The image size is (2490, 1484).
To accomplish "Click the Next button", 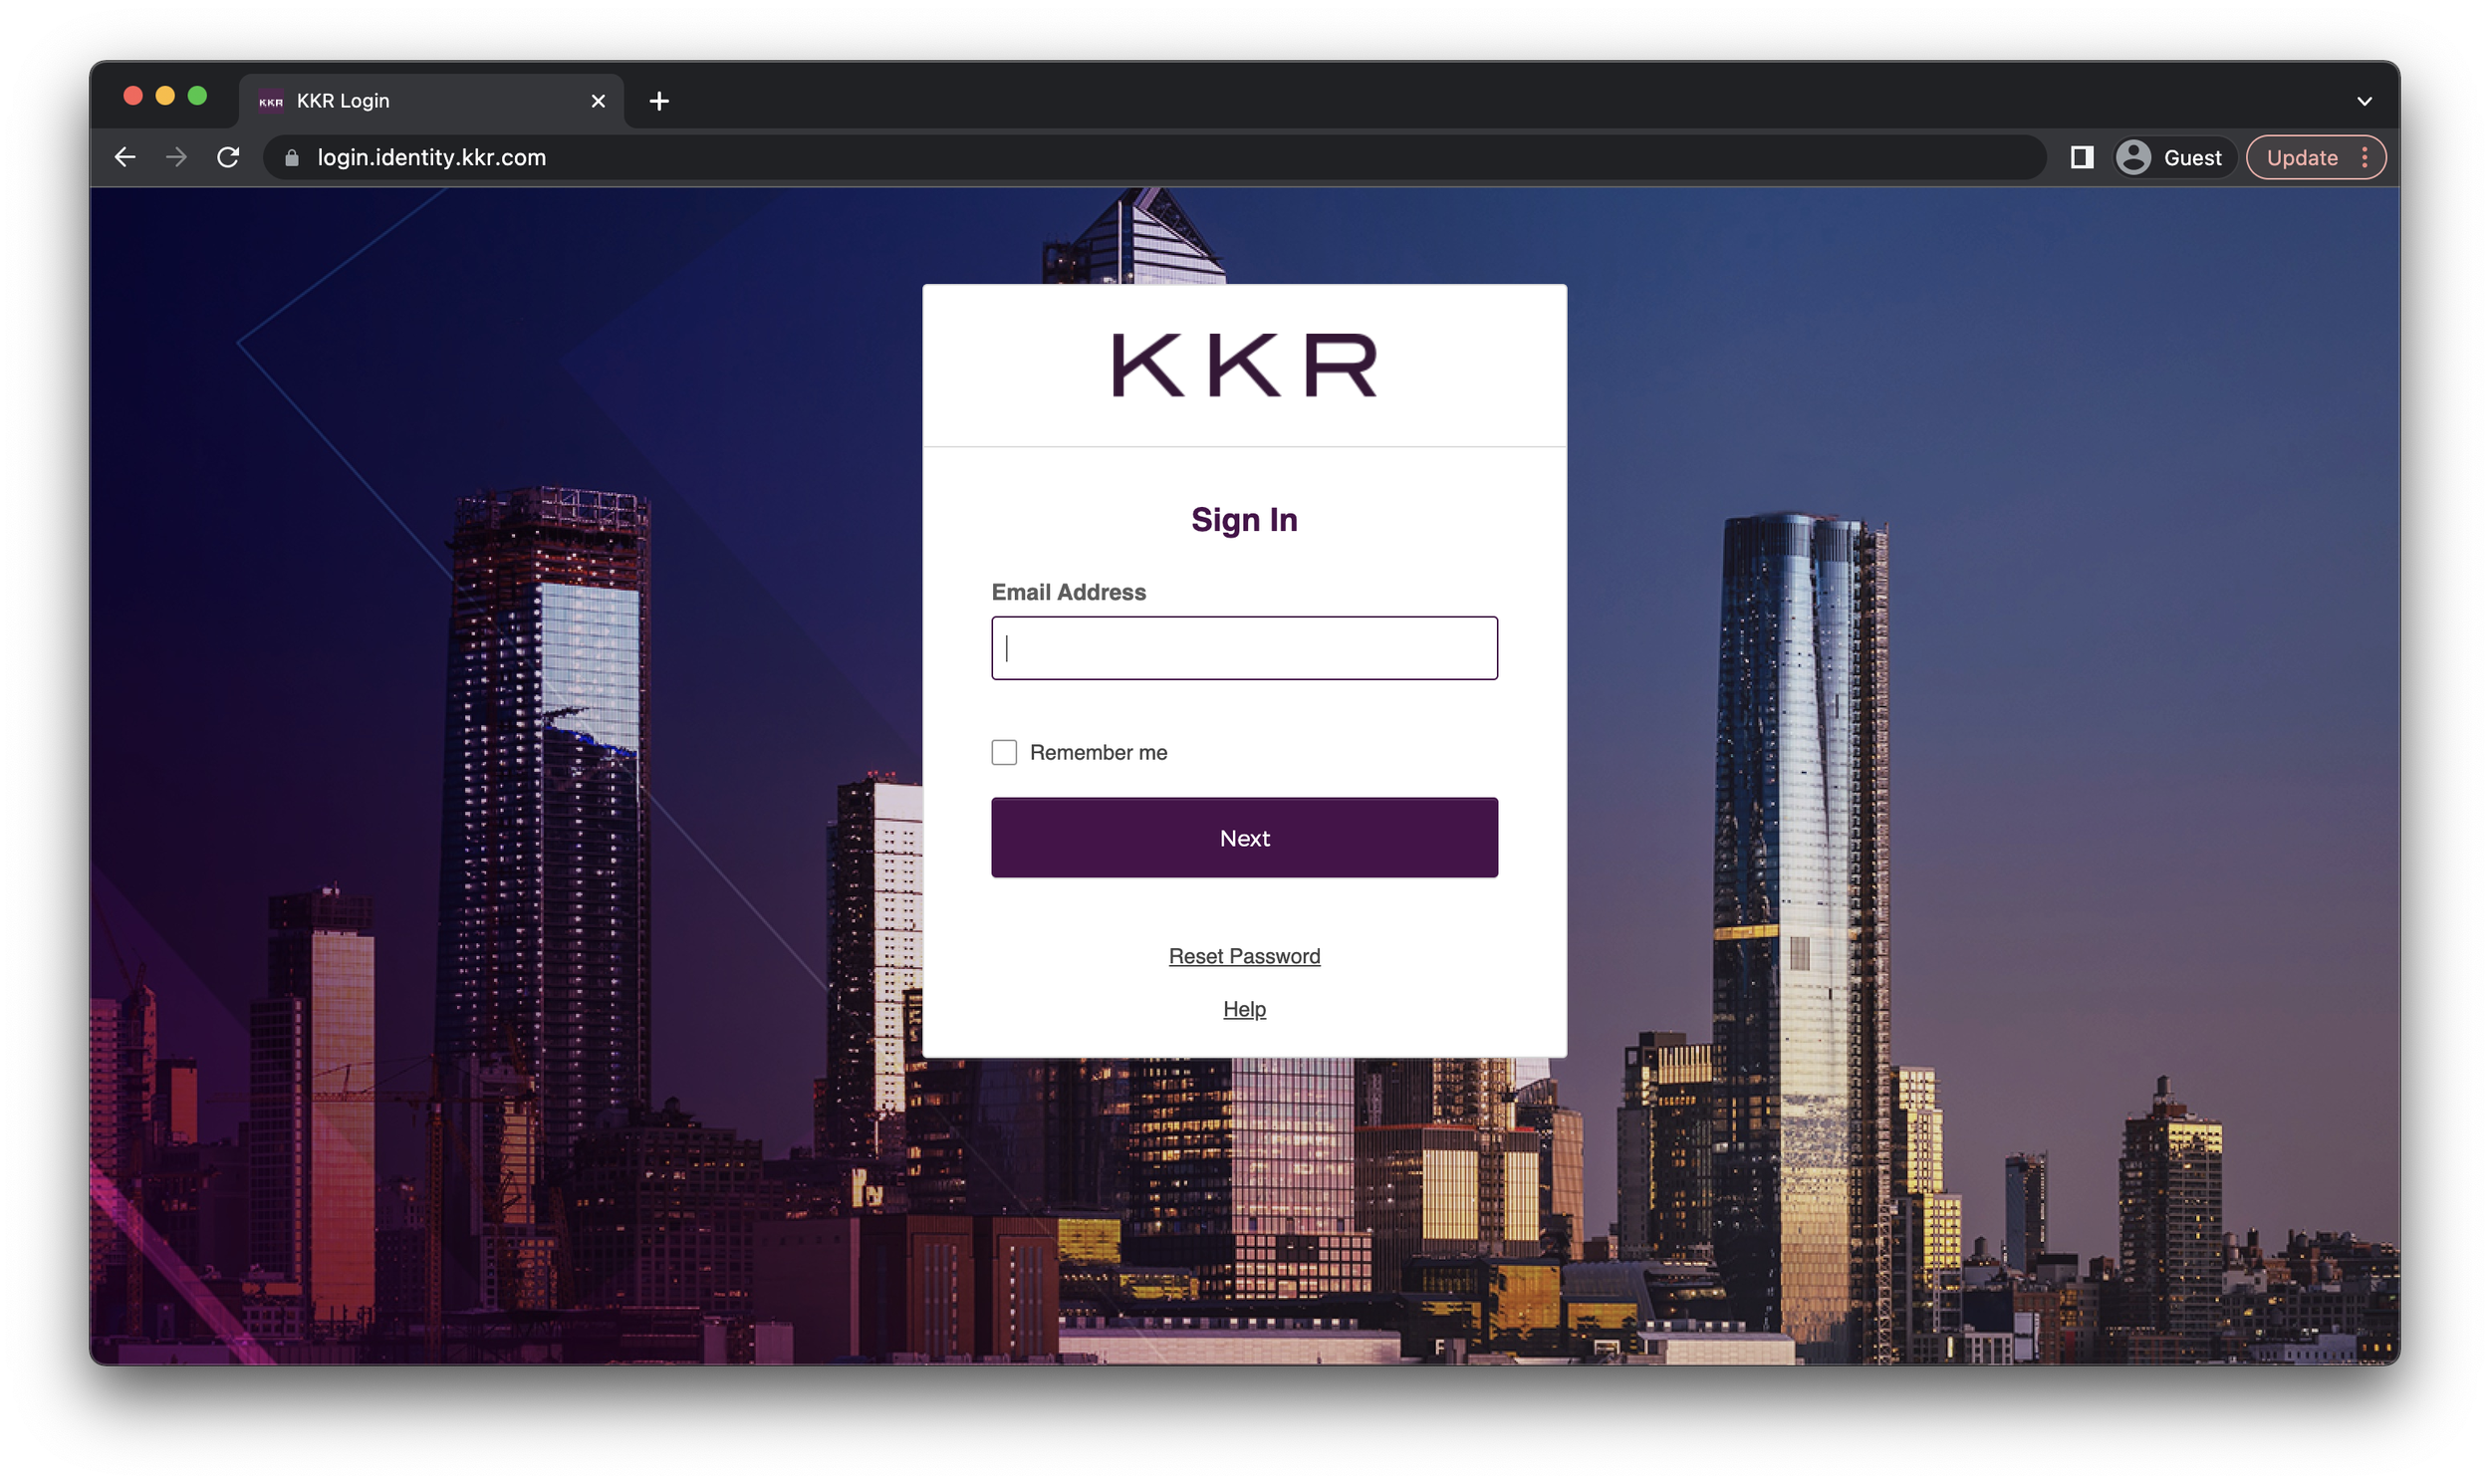I will pyautogui.click(x=1244, y=838).
